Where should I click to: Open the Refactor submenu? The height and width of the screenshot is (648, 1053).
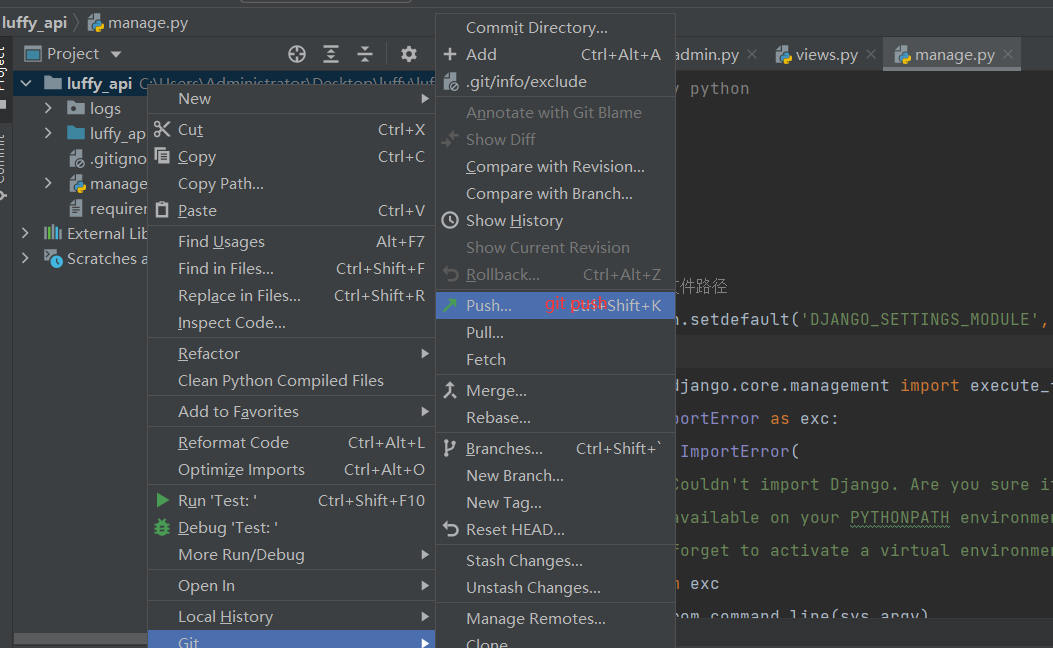tap(291, 353)
